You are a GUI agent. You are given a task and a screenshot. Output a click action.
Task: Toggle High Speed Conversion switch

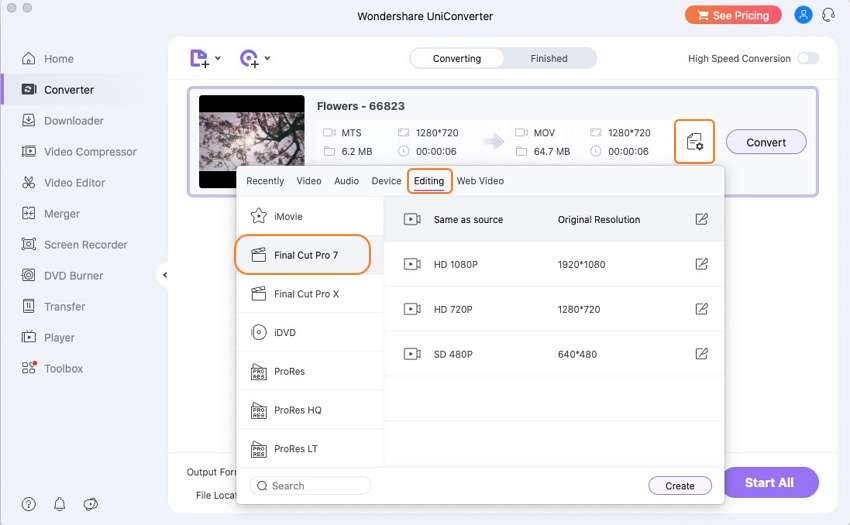[807, 59]
